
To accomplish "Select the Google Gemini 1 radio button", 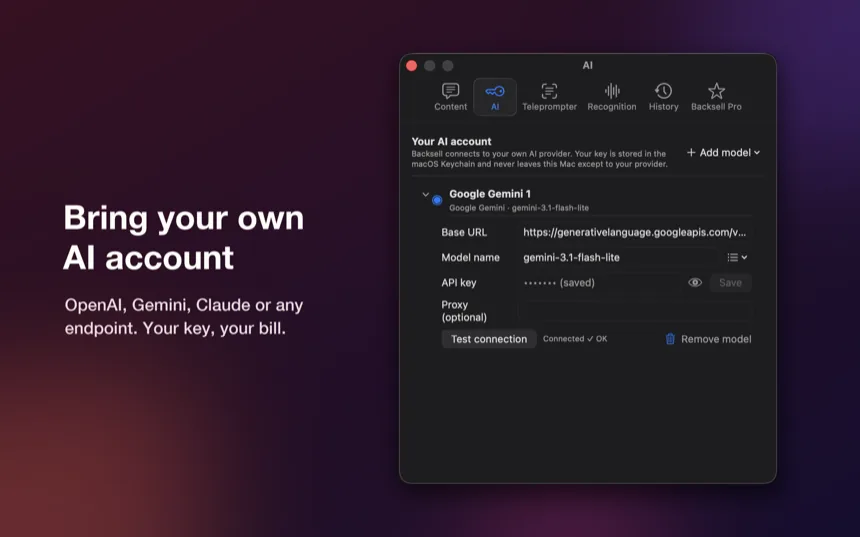I will [x=437, y=200].
